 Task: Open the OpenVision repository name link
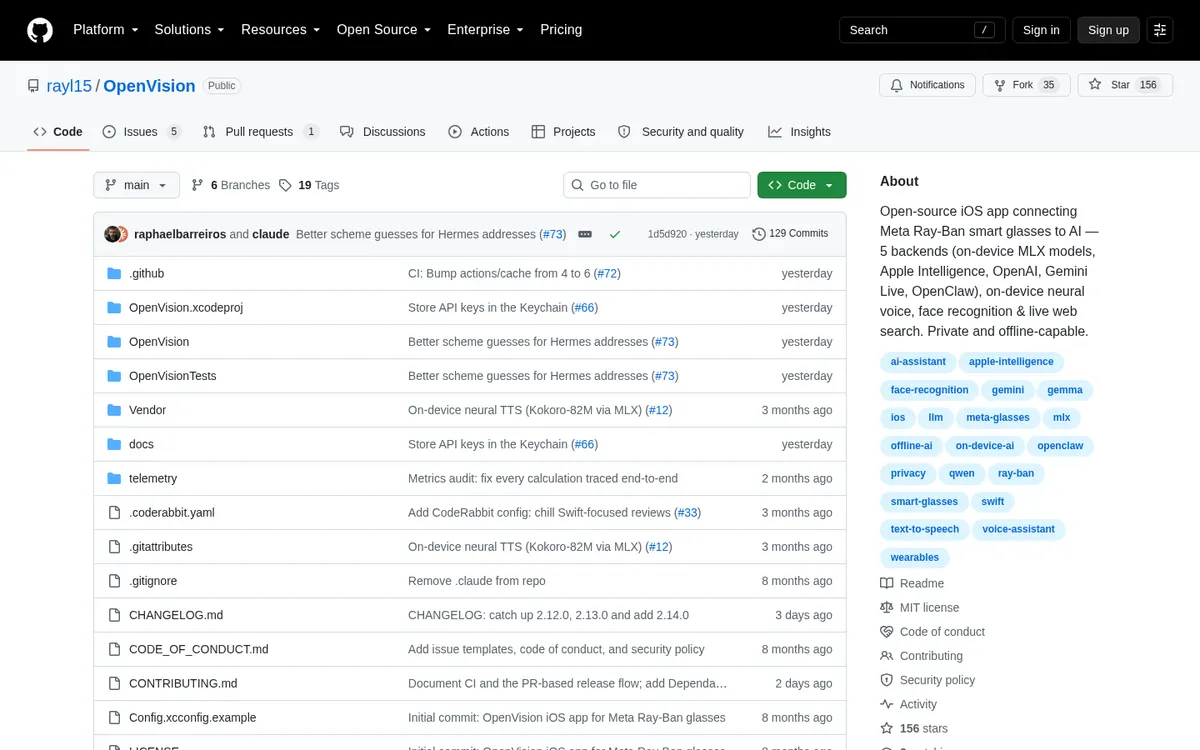(149, 86)
